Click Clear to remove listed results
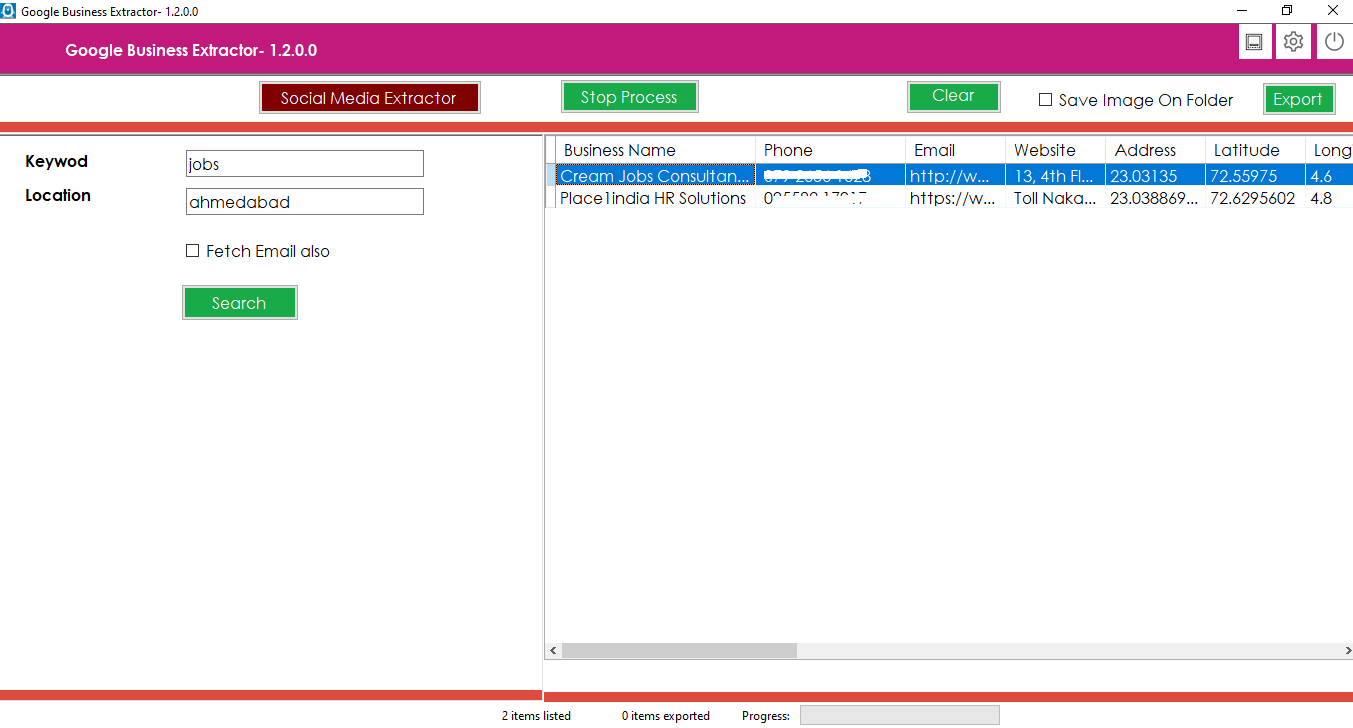The height and width of the screenshot is (728, 1353). (953, 96)
